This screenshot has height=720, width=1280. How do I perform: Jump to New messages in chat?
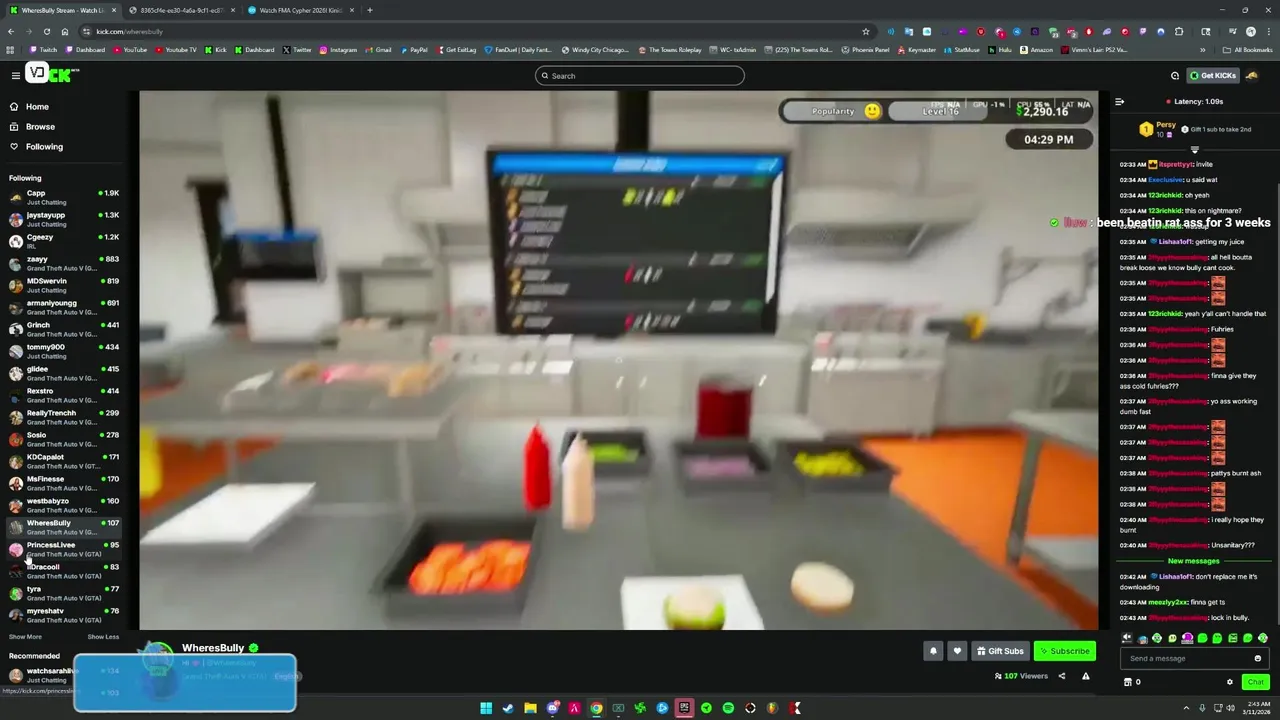tap(1194, 561)
